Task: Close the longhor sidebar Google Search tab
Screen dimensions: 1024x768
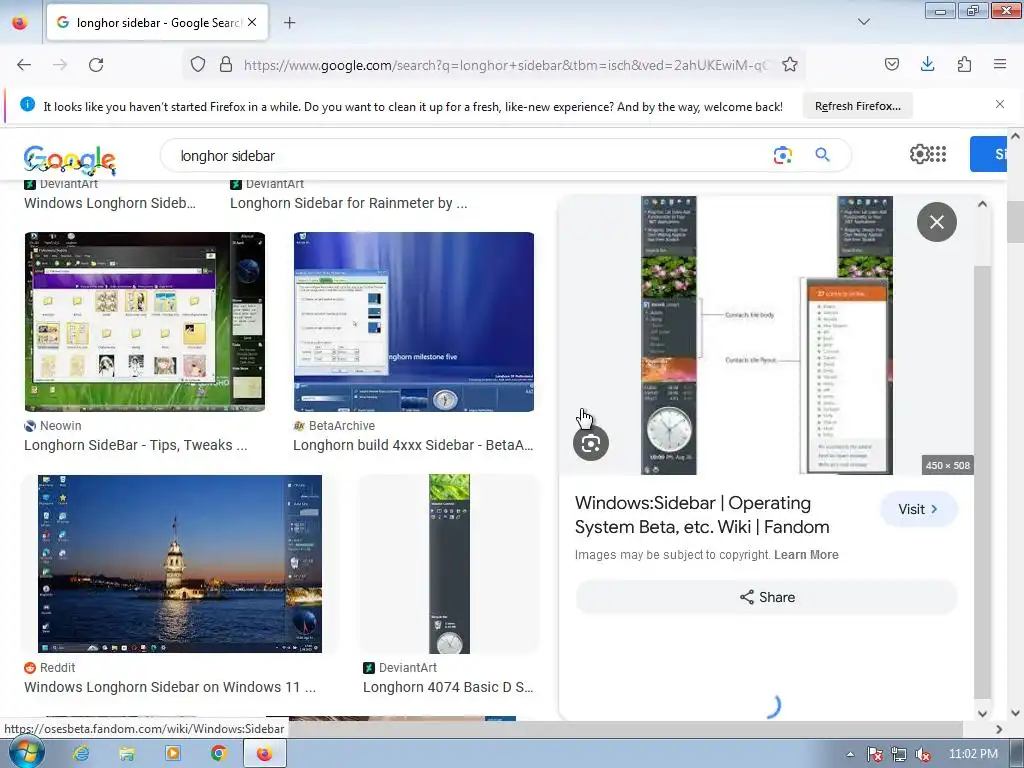Action: (252, 22)
